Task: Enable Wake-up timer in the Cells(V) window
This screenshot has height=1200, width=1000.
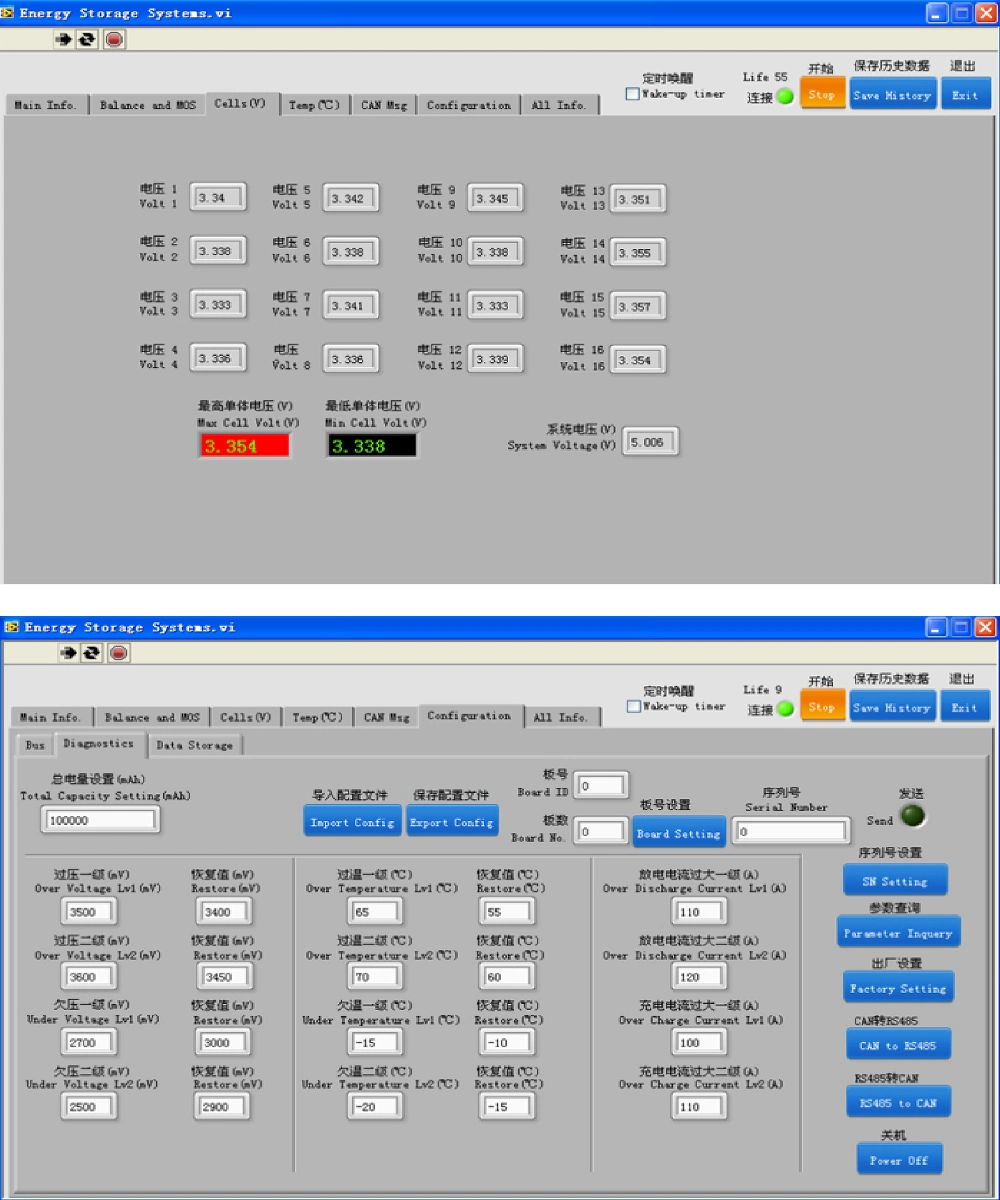Action: 632,95
